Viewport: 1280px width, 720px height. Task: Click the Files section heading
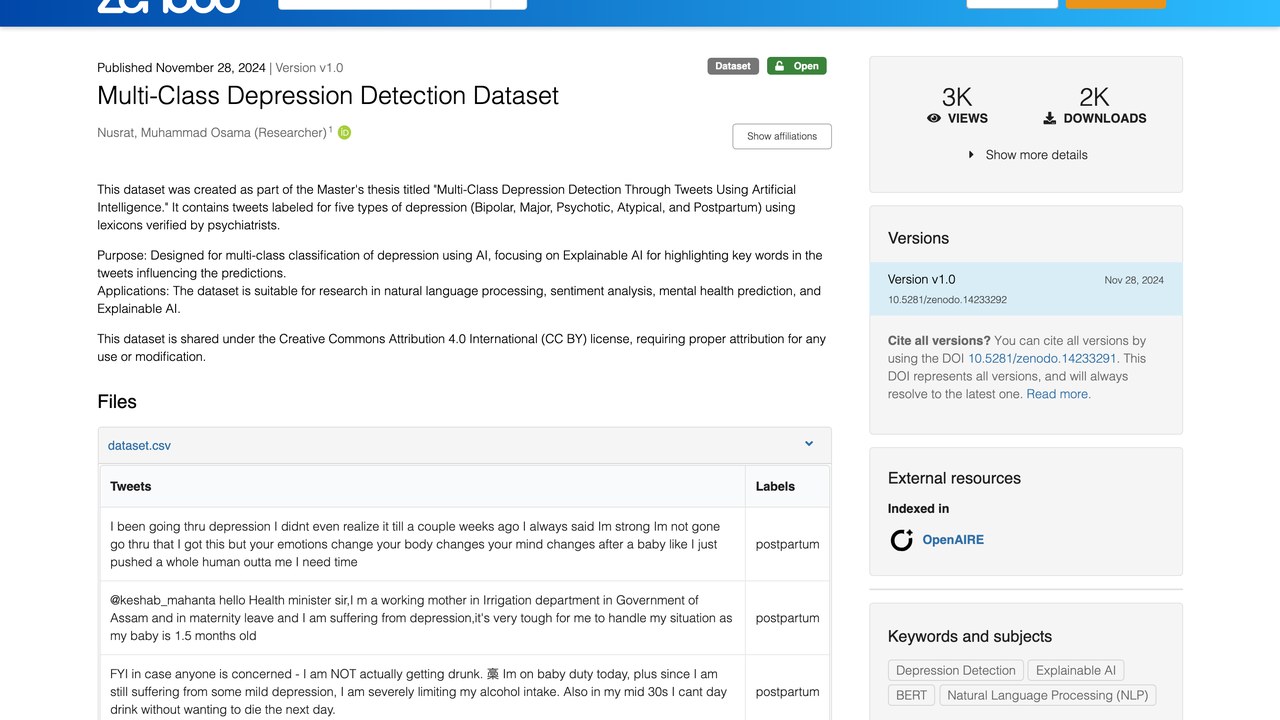click(x=117, y=402)
